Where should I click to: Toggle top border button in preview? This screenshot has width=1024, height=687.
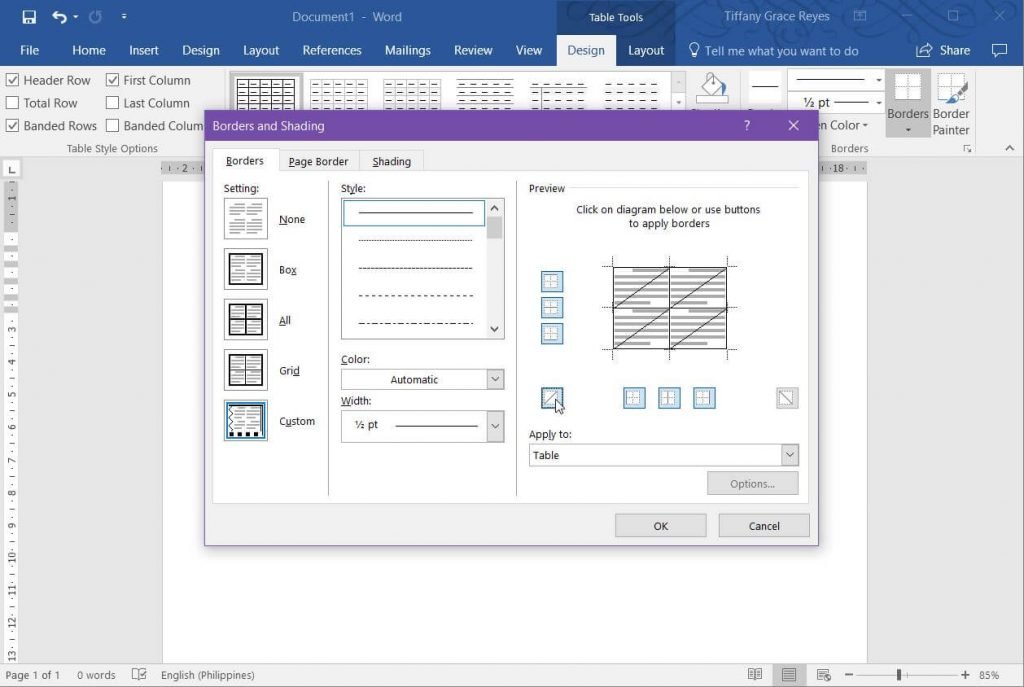click(552, 282)
